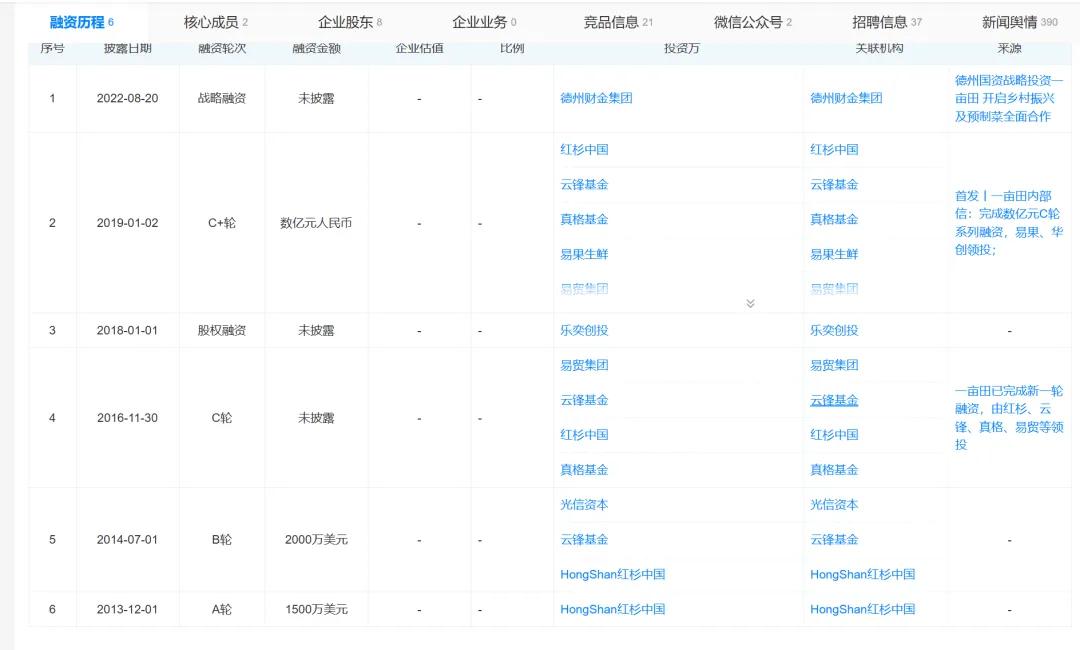Screen dimensions: 1080x650
Task: Open the 微信公众号 tab
Action: (x=753, y=22)
